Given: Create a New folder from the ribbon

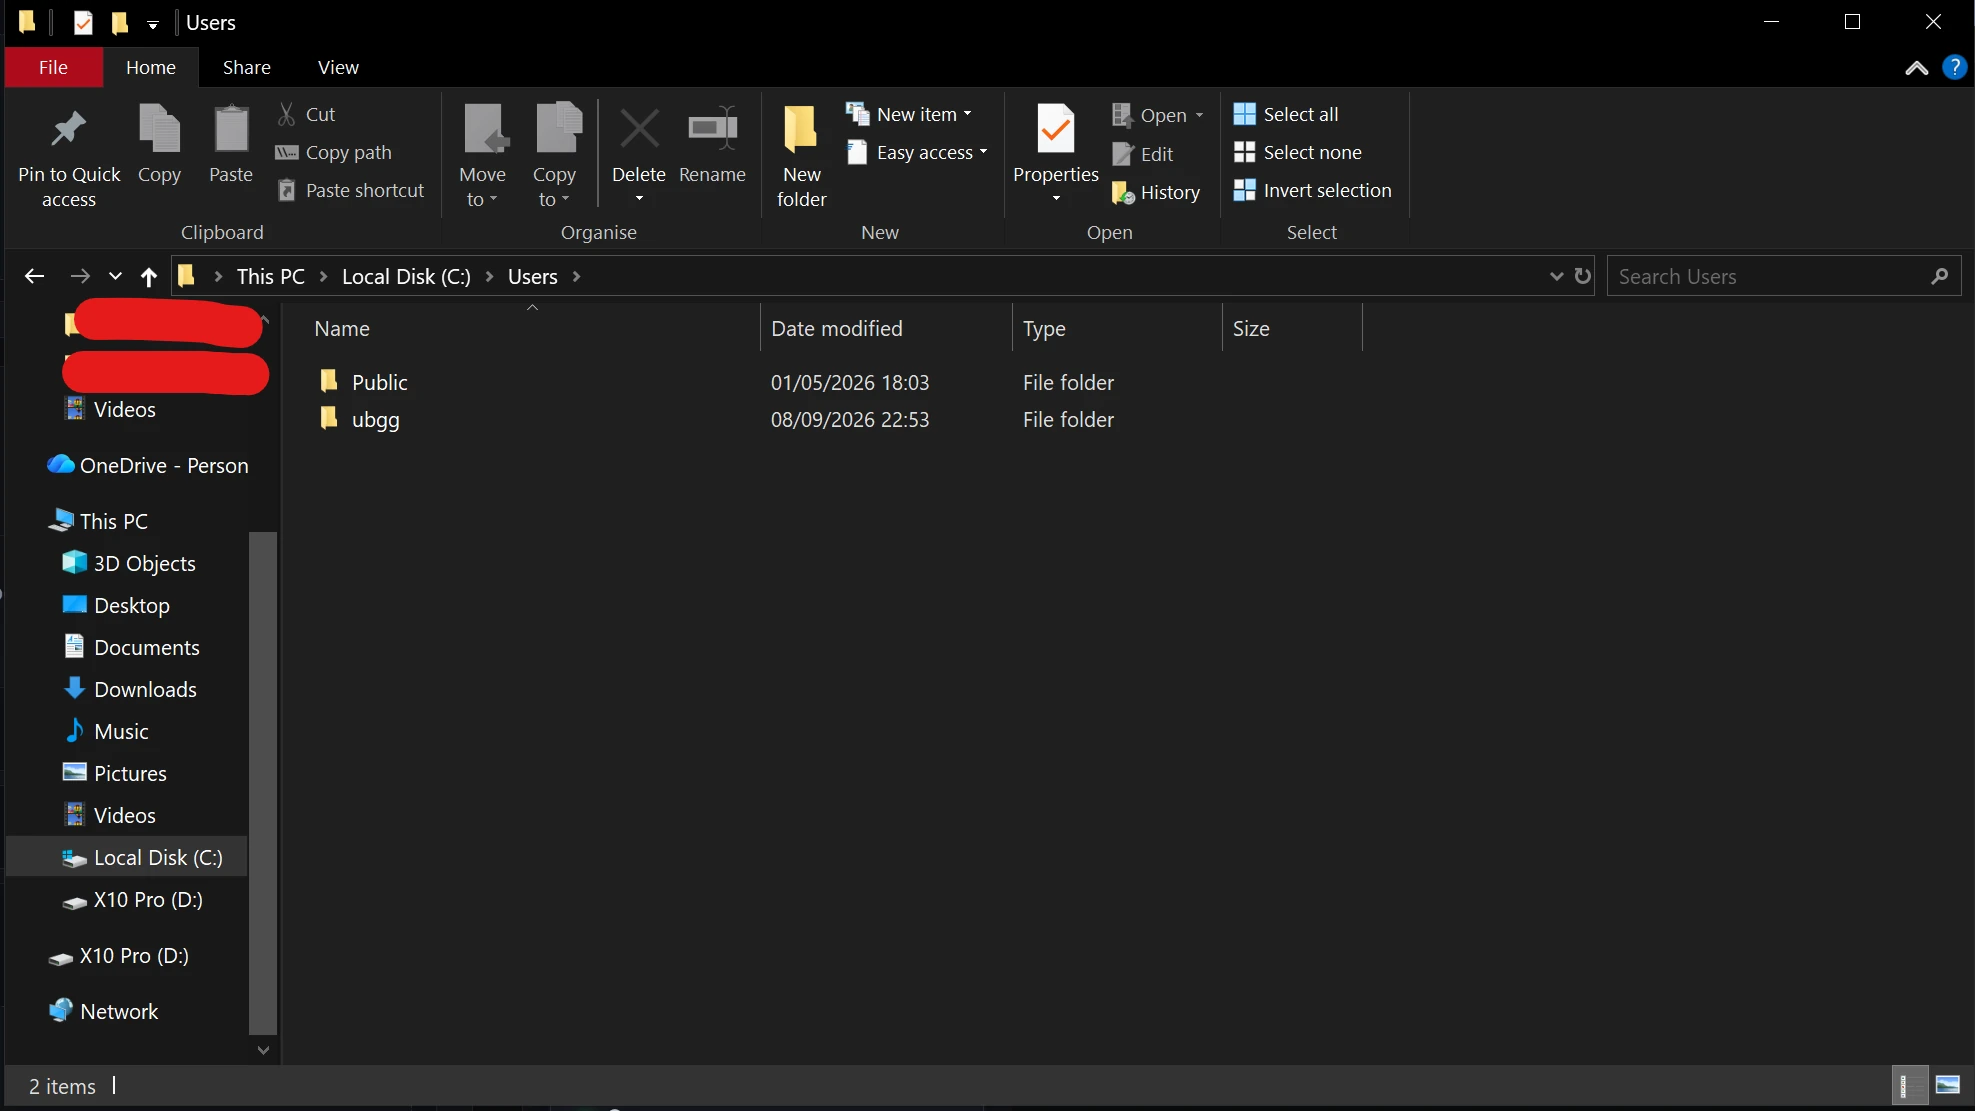Looking at the screenshot, I should pos(802,155).
